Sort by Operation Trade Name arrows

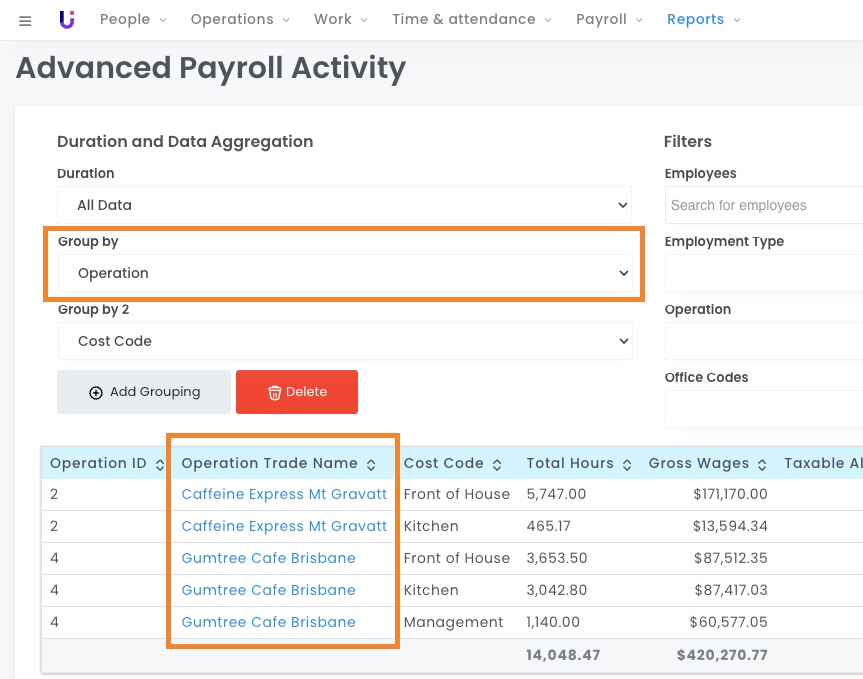click(371, 464)
